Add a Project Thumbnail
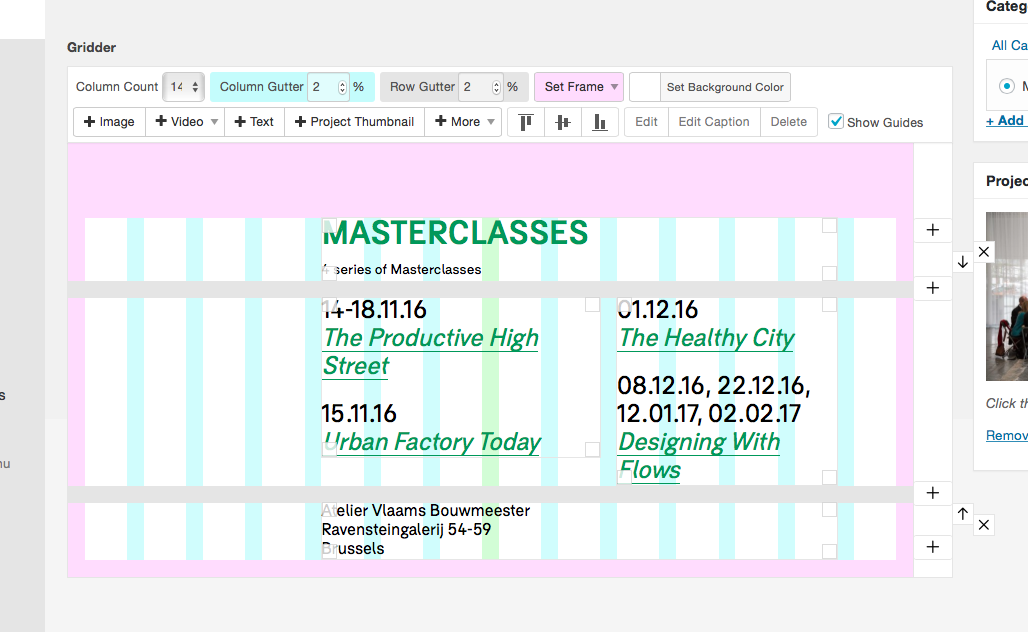This screenshot has height=632, width=1028. click(x=354, y=122)
